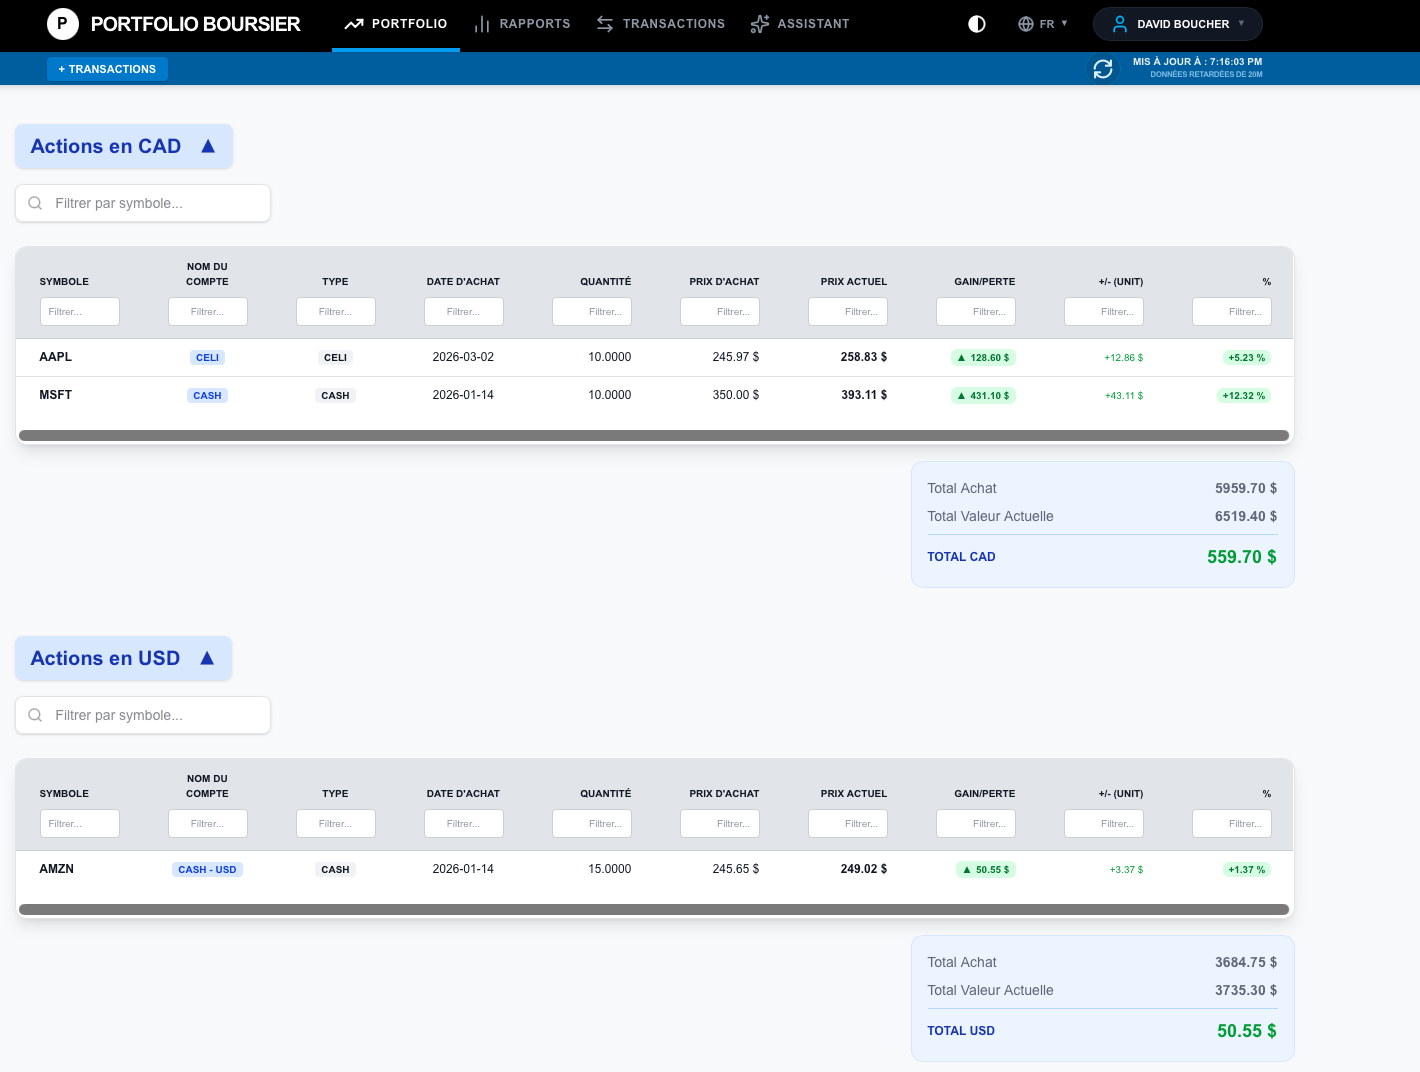Screen dimensions: 1420x1072
Task: Toggle dark mode with the contrast icon
Action: [x=976, y=23]
